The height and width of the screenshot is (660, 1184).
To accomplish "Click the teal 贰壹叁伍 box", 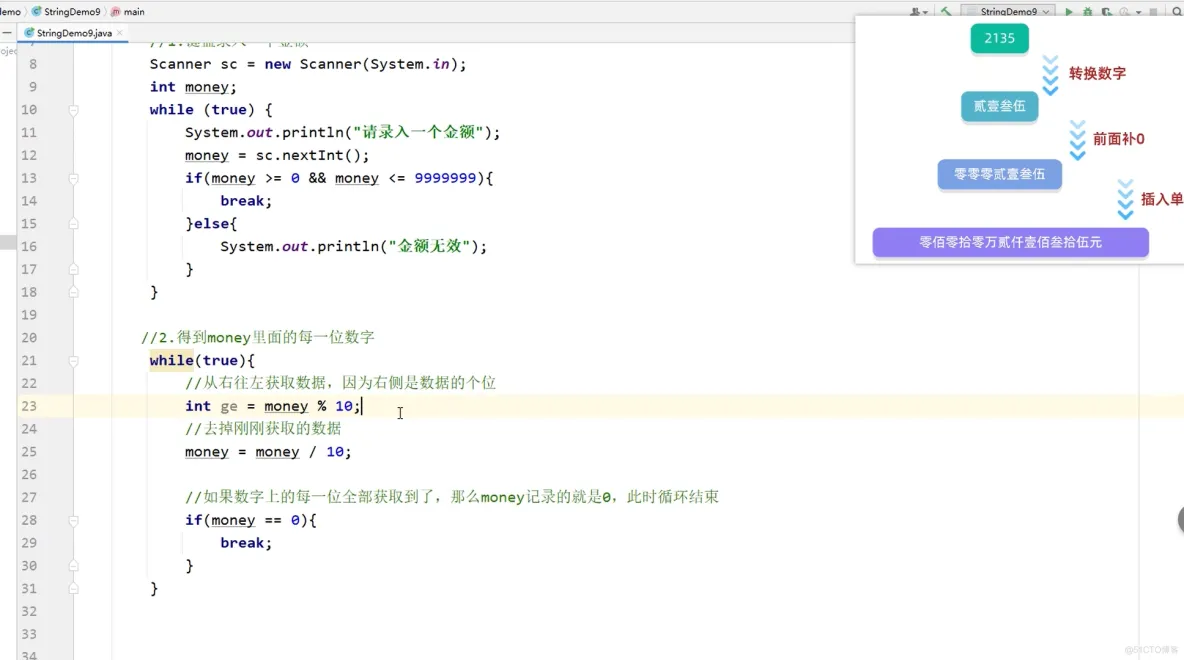I will (x=999, y=106).
